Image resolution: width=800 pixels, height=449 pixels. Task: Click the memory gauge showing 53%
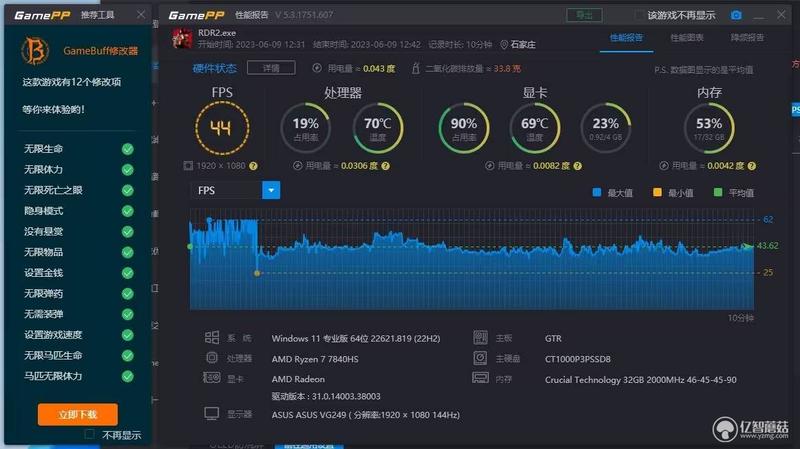click(x=709, y=128)
